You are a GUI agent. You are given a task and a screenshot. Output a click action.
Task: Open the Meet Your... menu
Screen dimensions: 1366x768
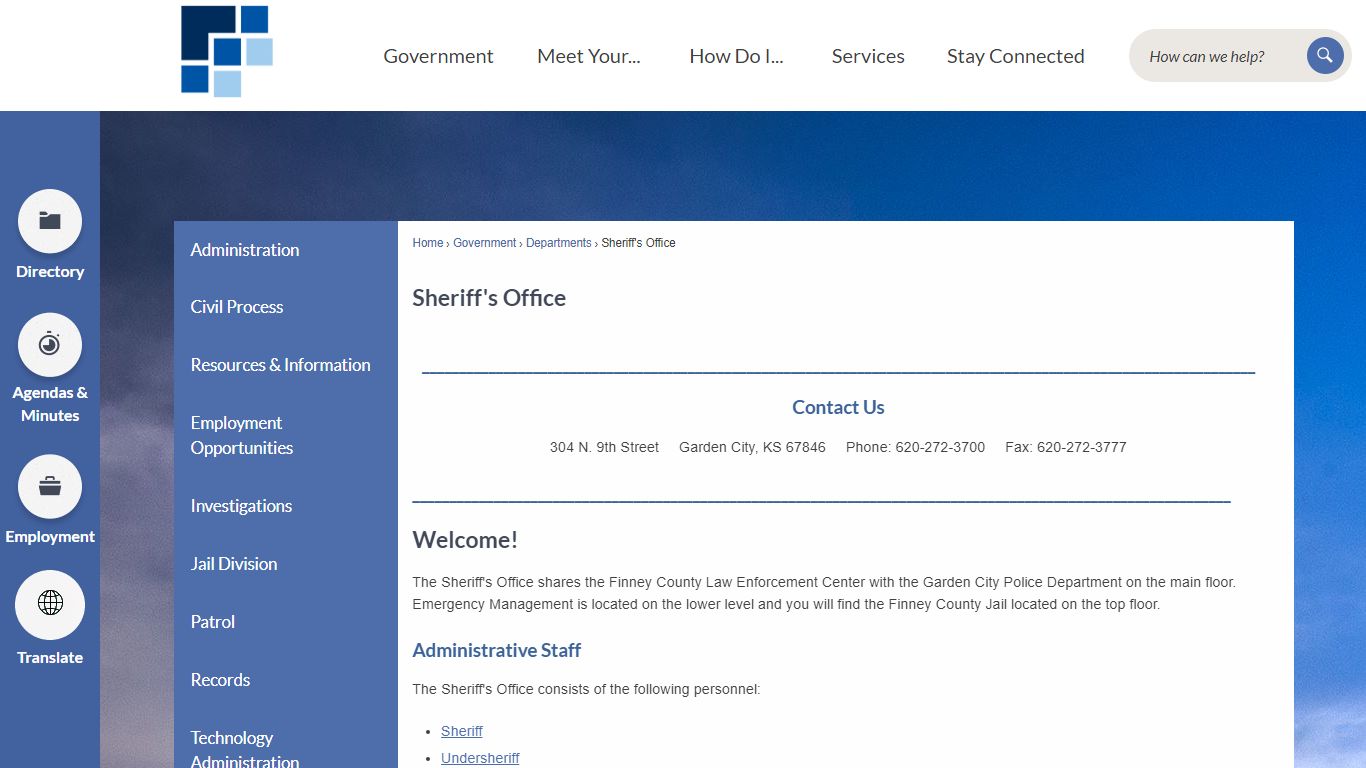589,56
